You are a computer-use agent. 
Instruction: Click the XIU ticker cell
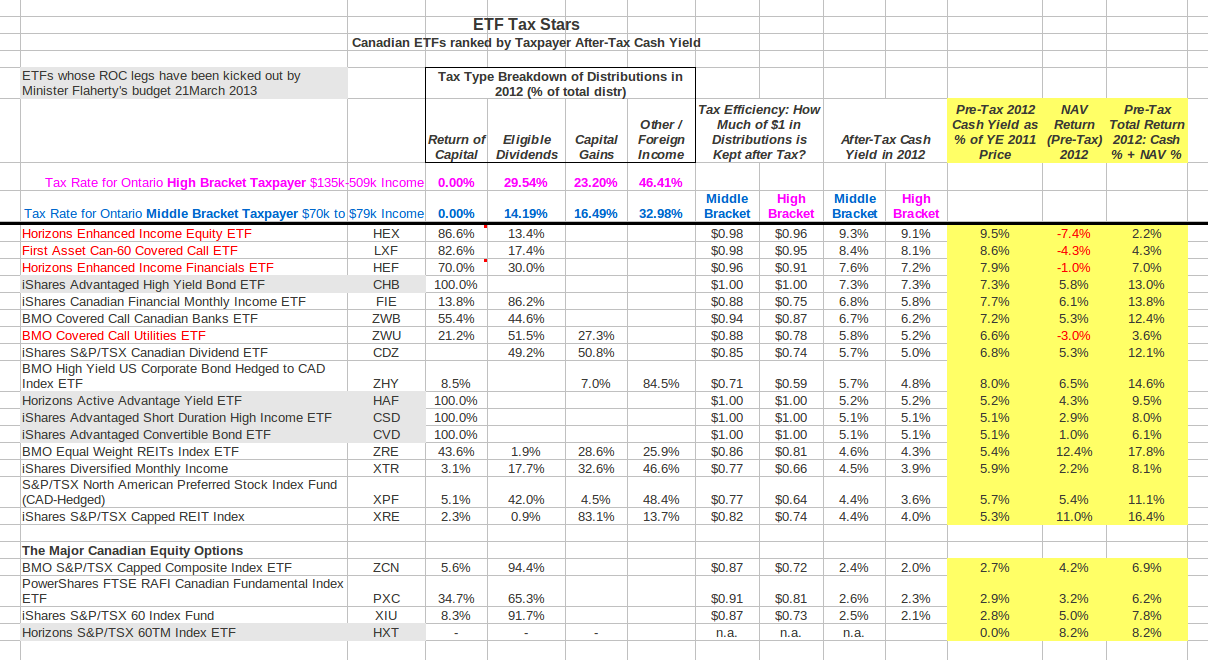pos(387,616)
